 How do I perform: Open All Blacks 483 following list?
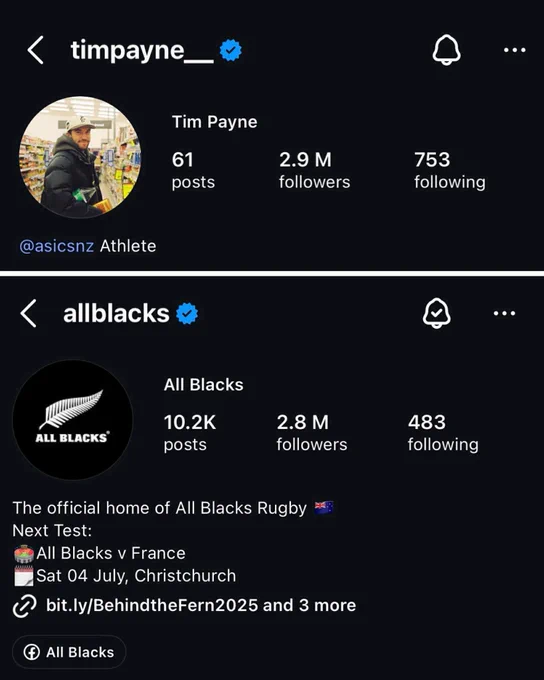pos(443,432)
